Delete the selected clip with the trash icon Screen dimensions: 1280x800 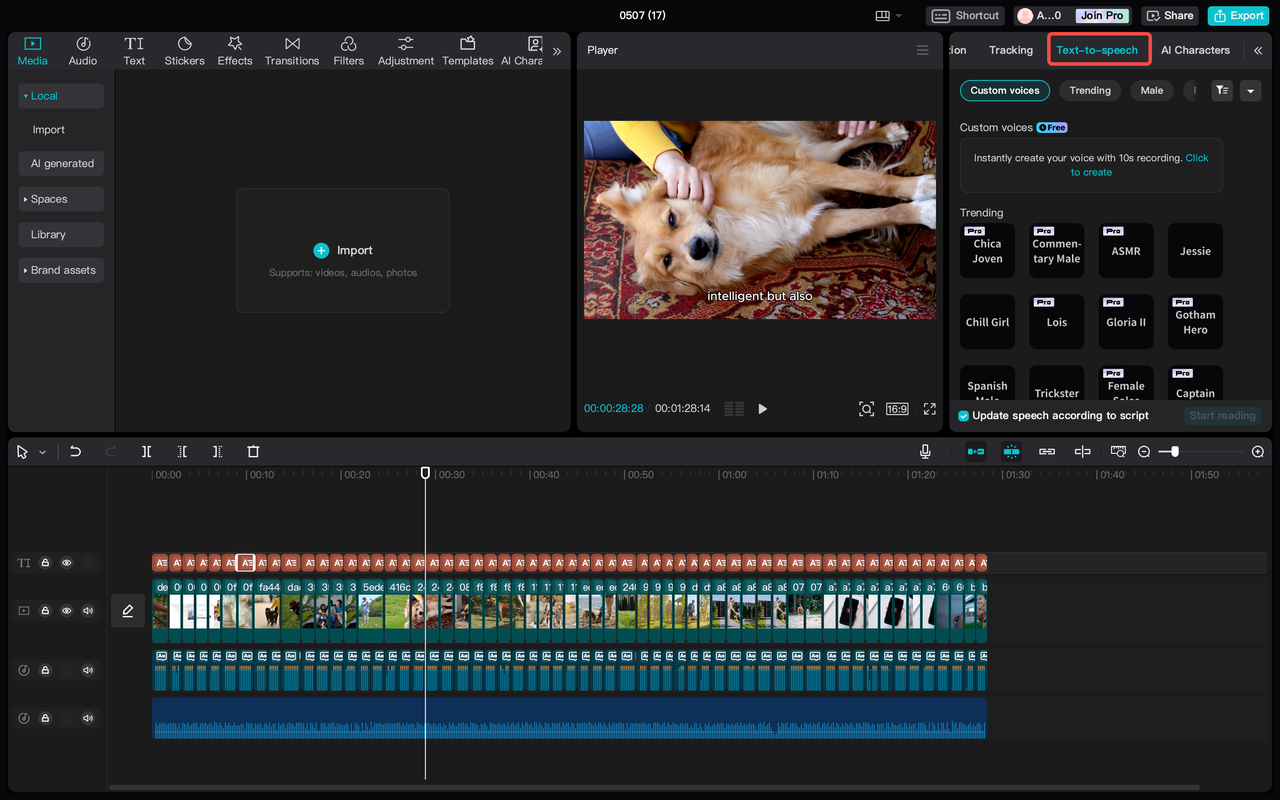click(253, 452)
